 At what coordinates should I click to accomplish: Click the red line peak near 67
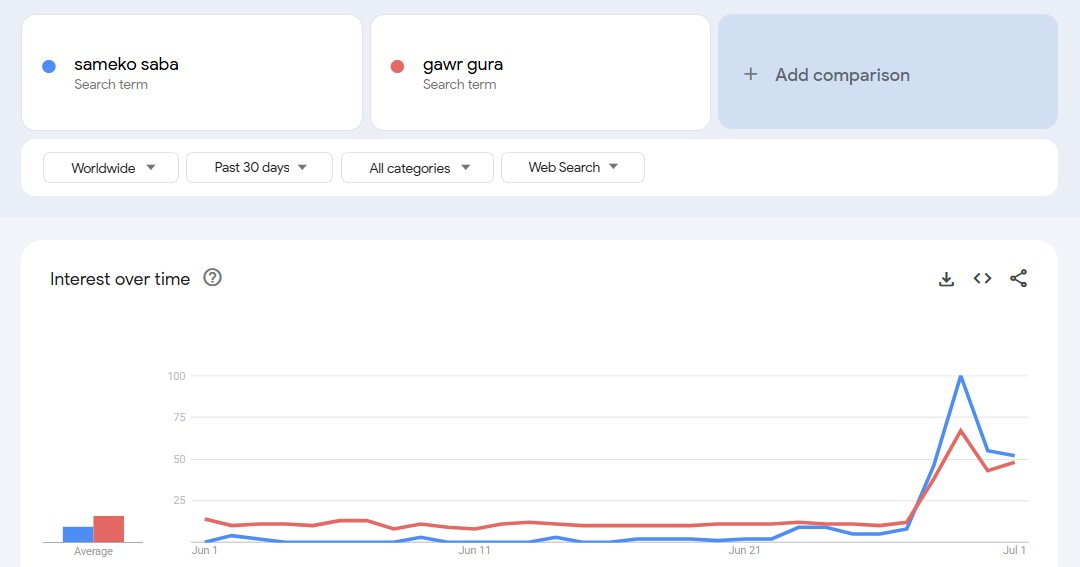point(961,431)
